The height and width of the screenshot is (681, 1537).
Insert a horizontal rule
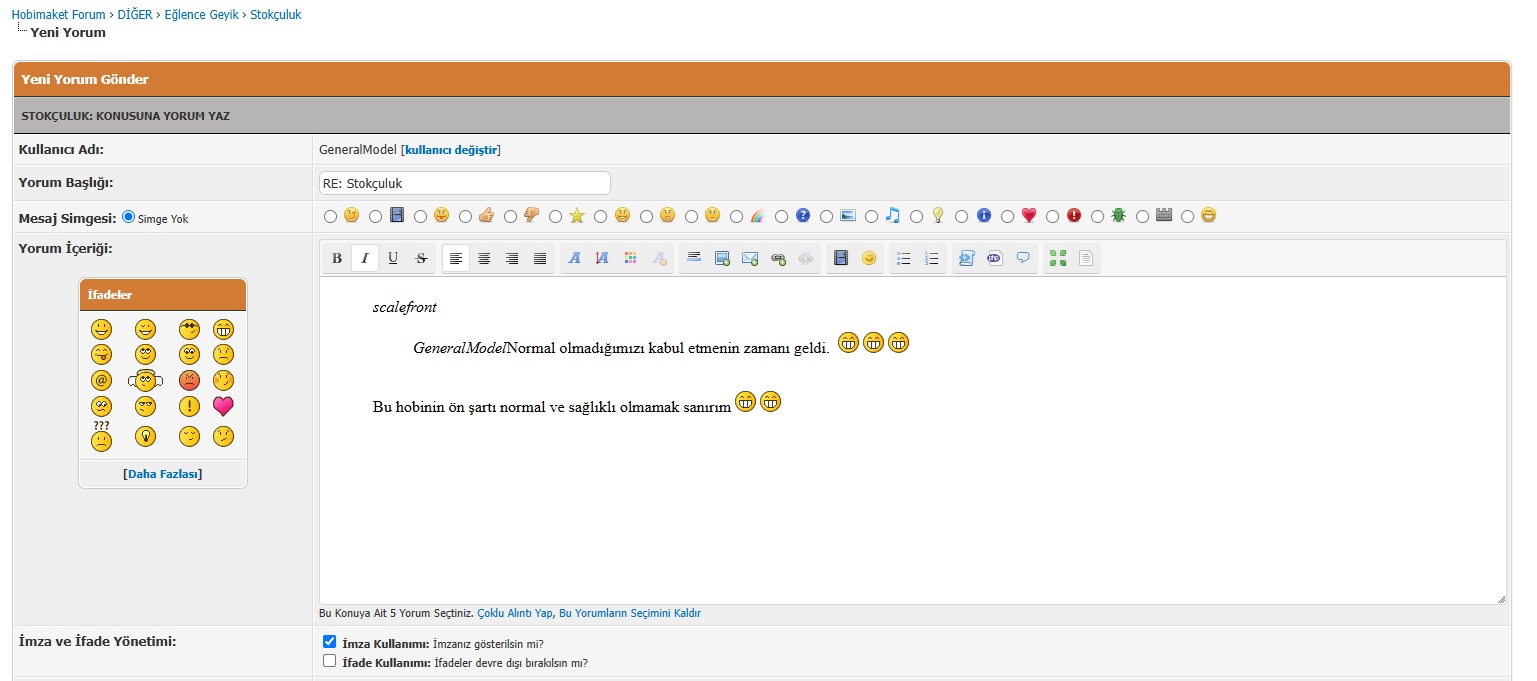coord(693,259)
